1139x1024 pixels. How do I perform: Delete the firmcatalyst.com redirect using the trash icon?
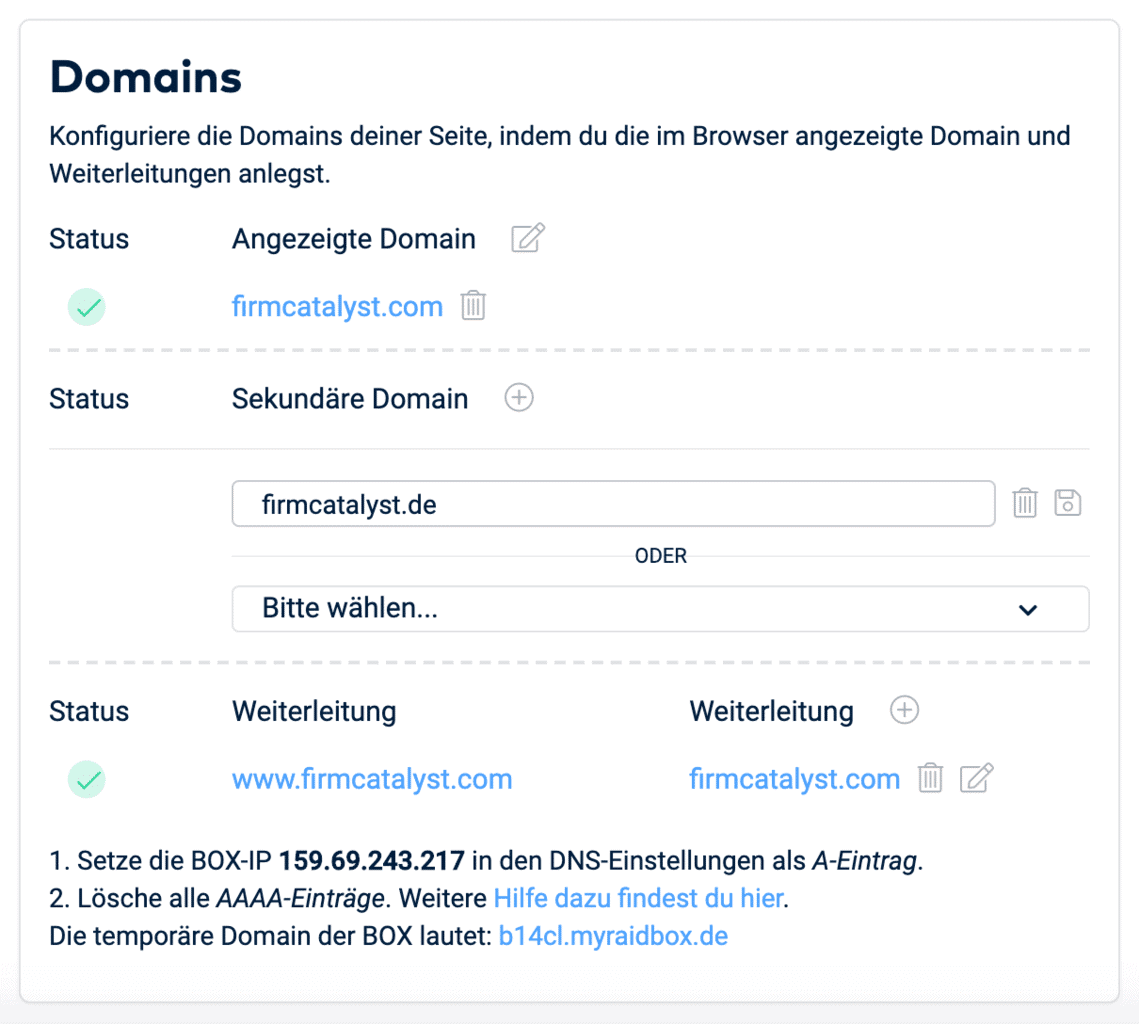(x=930, y=778)
